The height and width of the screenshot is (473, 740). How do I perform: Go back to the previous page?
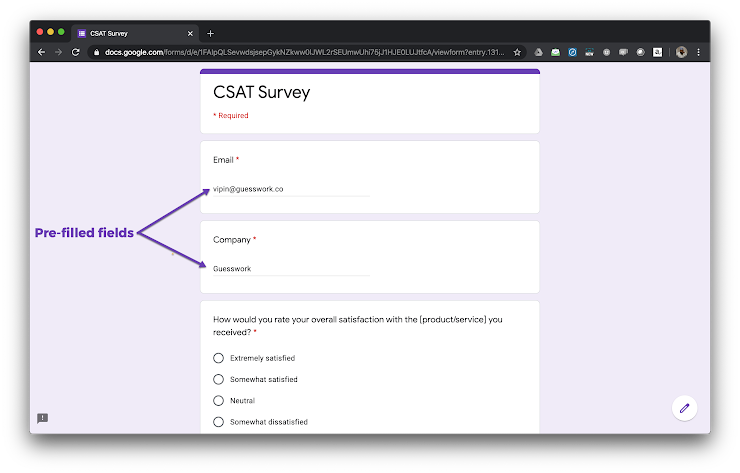[41, 52]
